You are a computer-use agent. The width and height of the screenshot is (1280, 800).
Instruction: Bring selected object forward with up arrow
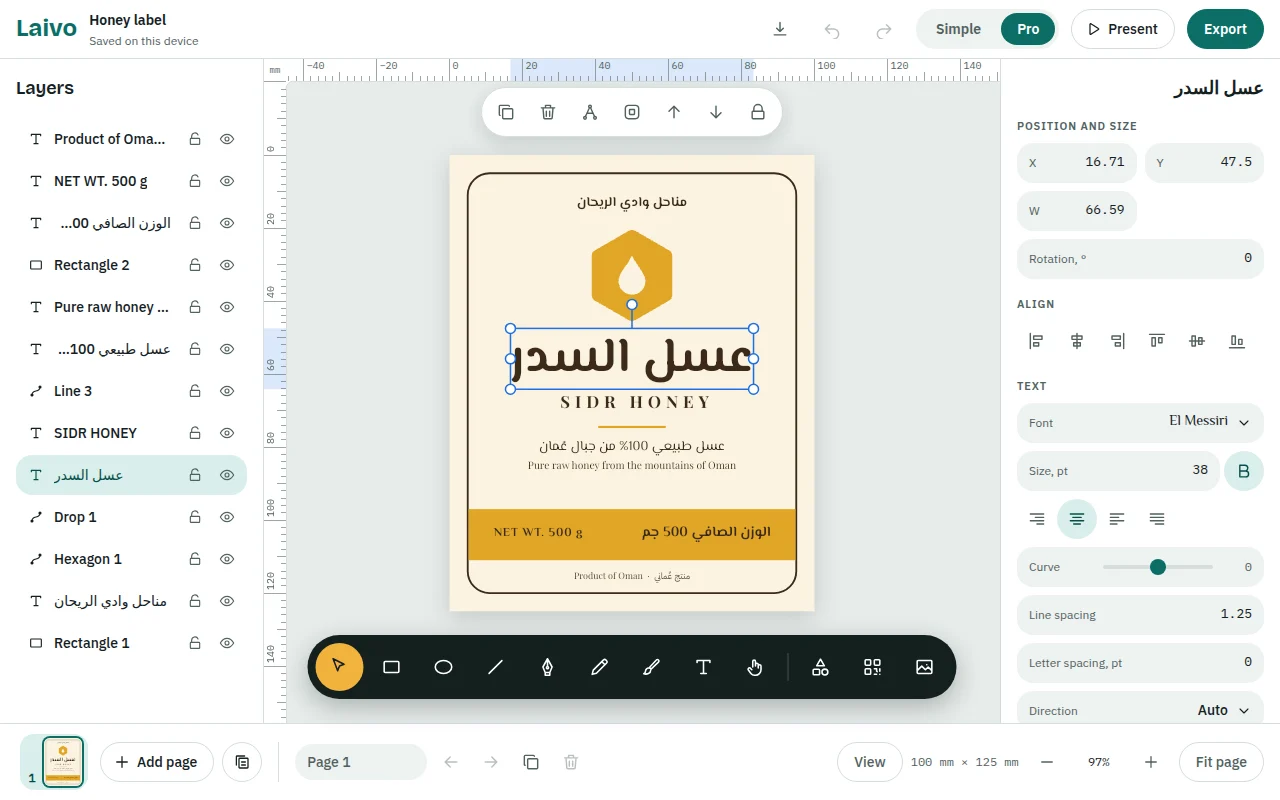pyautogui.click(x=674, y=112)
